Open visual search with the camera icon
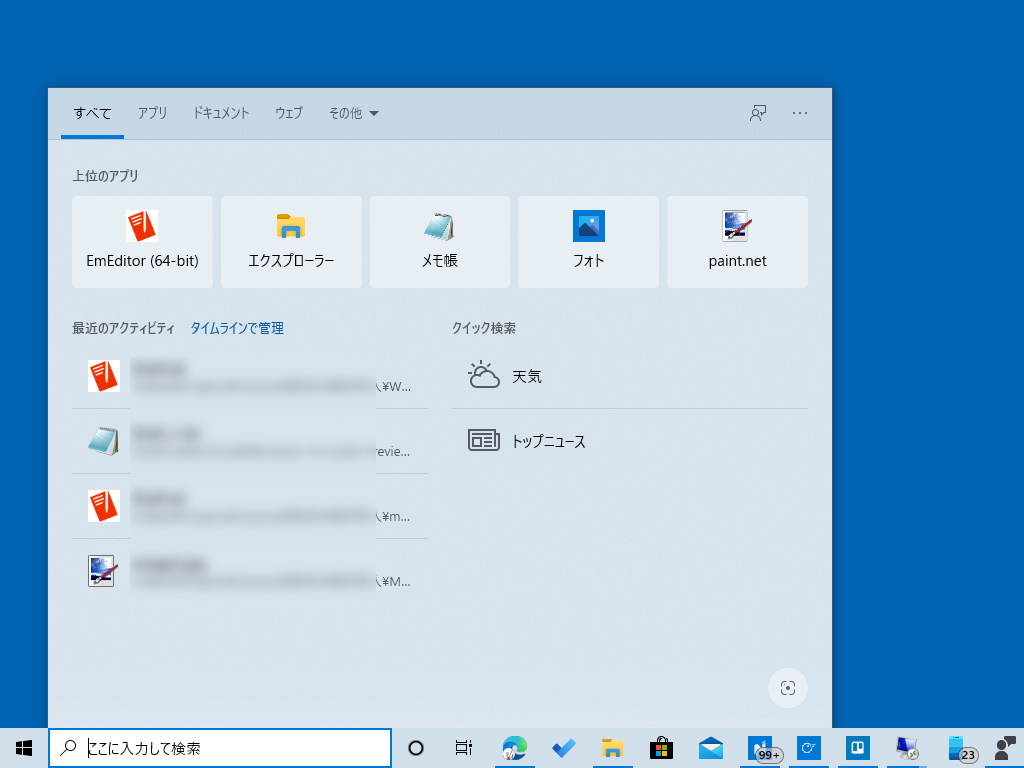This screenshot has width=1024, height=768. click(788, 688)
